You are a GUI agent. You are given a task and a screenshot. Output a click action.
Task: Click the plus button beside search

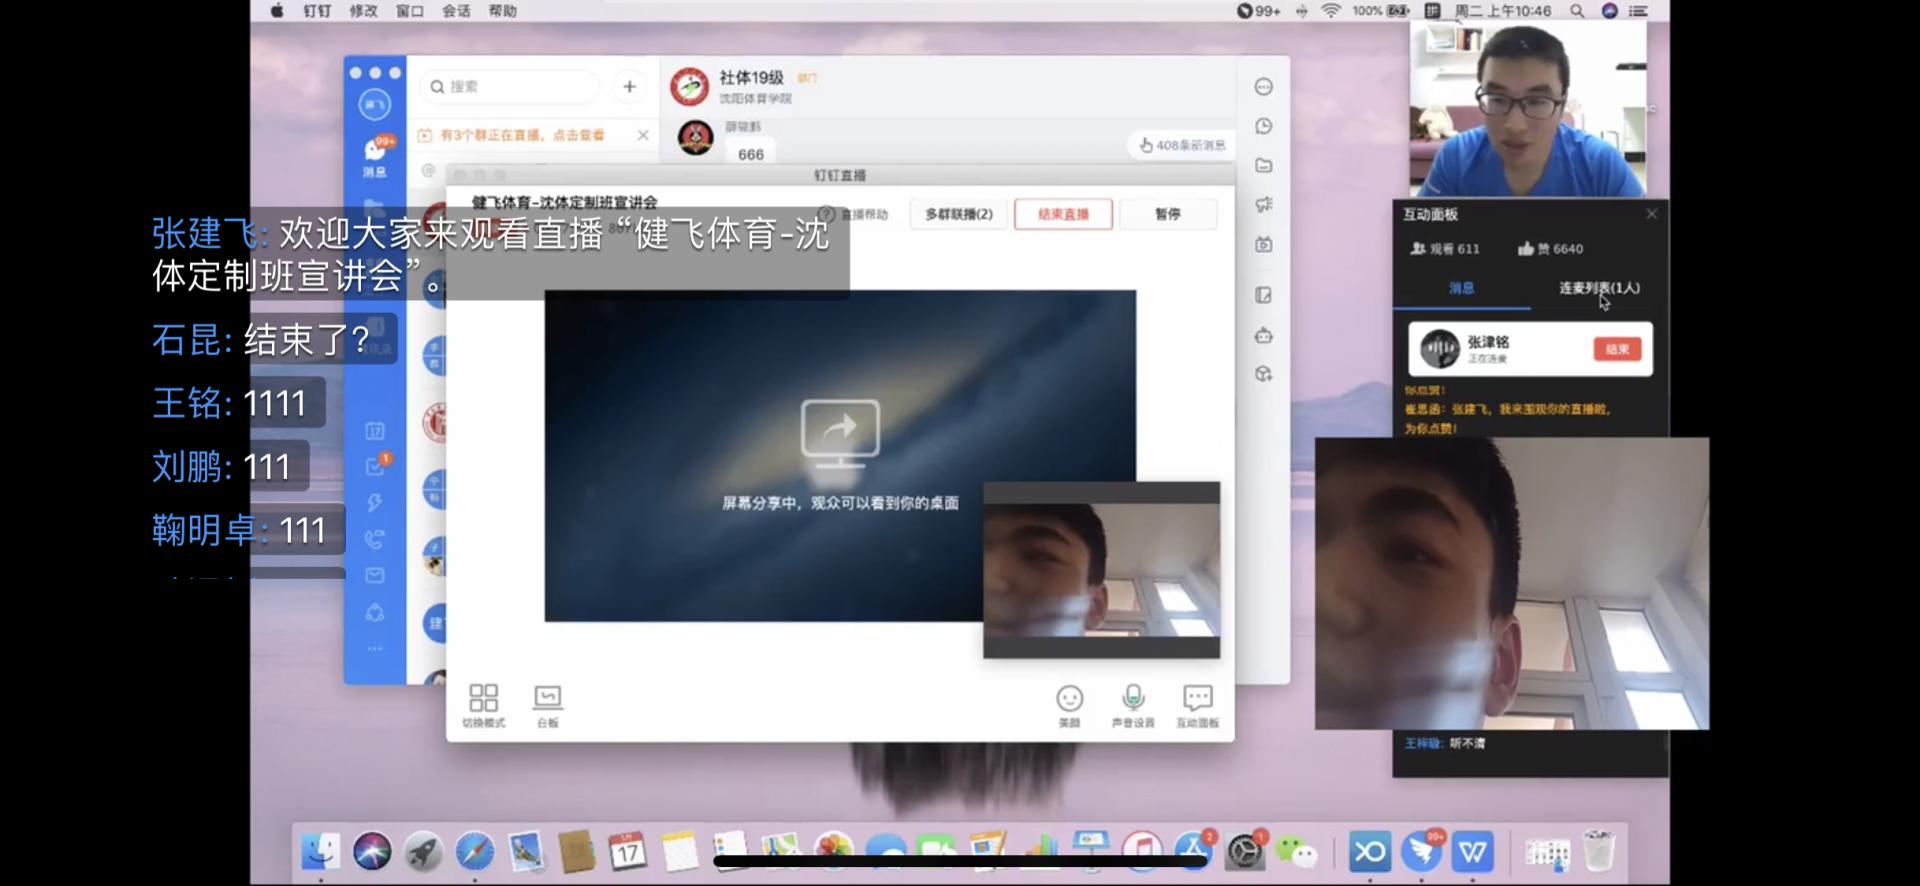pyautogui.click(x=630, y=87)
